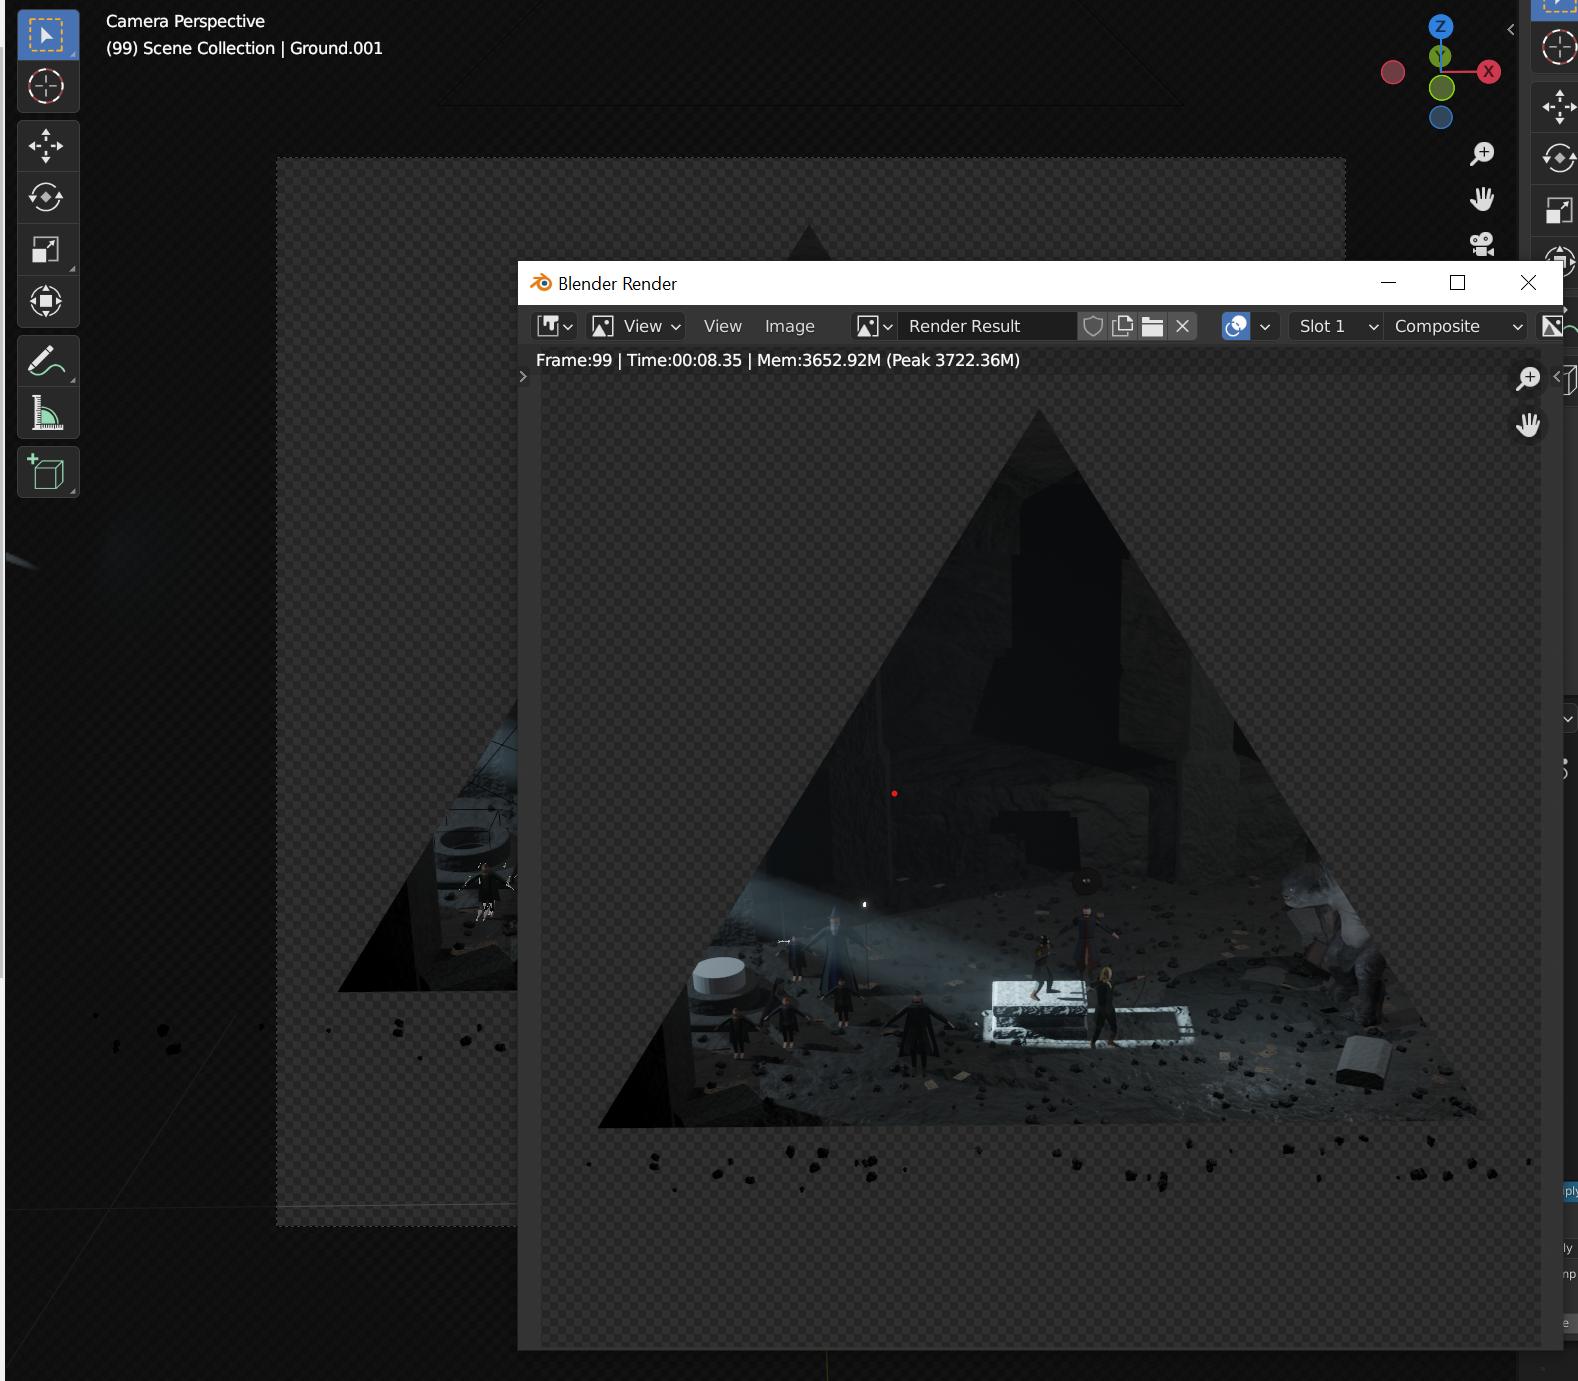Click the Blender Render window title
This screenshot has width=1578, height=1381.
click(x=617, y=284)
